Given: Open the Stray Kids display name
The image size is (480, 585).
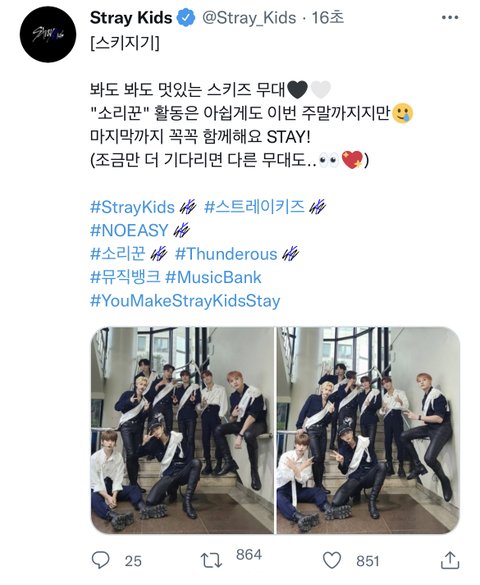Looking at the screenshot, I should (x=131, y=18).
